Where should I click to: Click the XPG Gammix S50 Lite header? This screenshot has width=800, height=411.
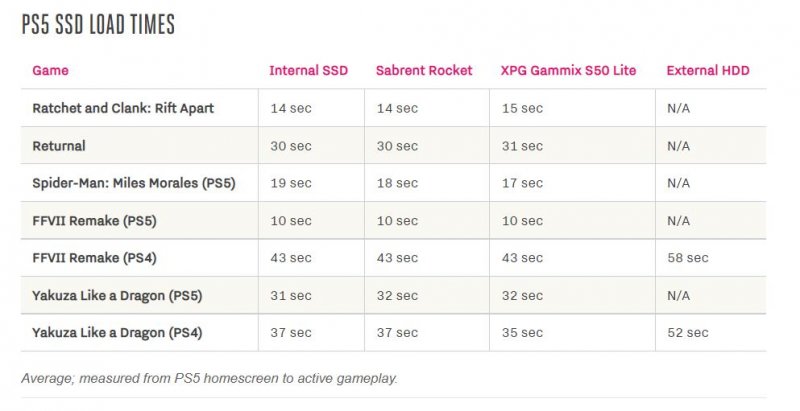point(568,71)
